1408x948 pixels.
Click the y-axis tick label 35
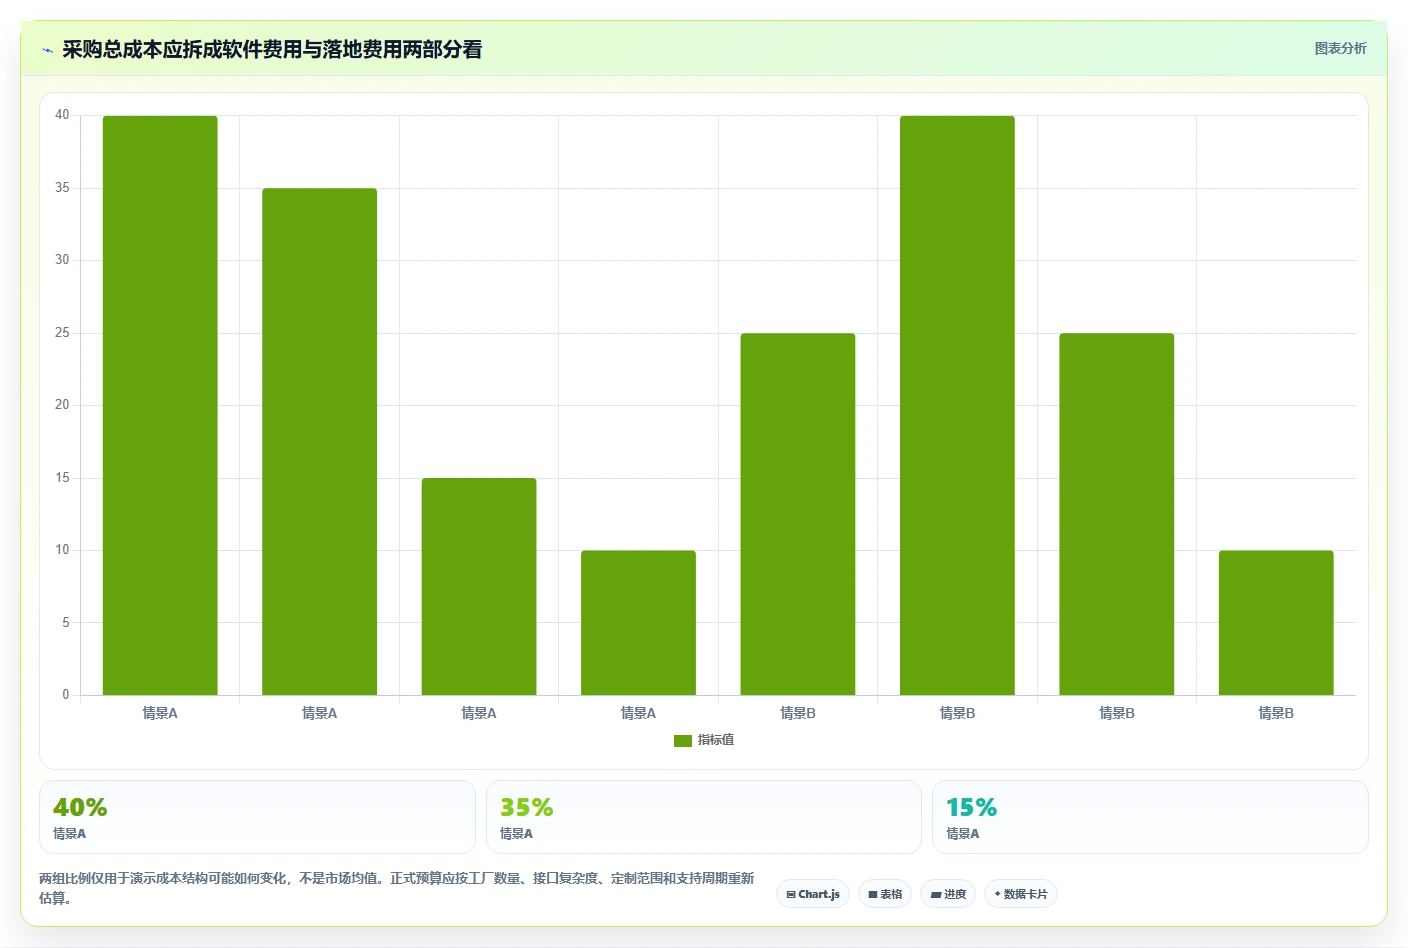point(62,188)
